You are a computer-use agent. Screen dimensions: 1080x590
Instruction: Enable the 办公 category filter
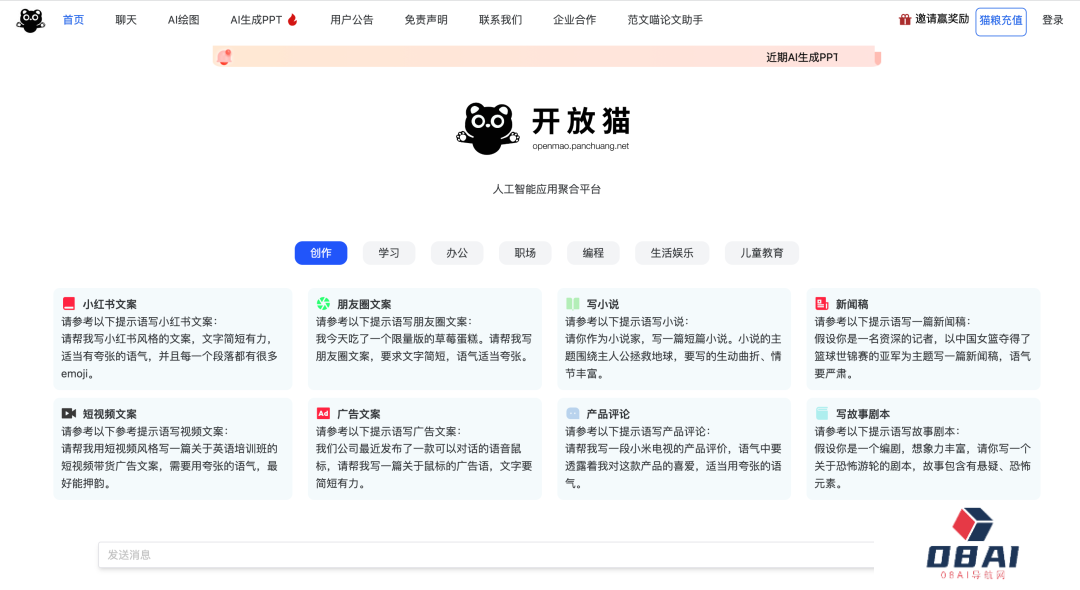[457, 253]
